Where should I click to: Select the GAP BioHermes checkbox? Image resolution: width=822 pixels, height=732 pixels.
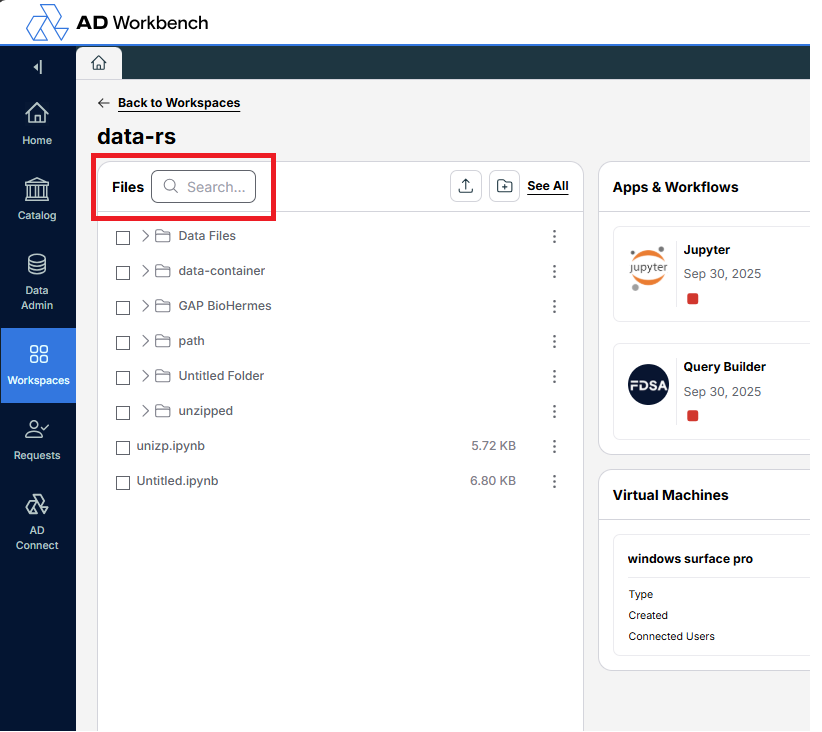[x=123, y=307]
